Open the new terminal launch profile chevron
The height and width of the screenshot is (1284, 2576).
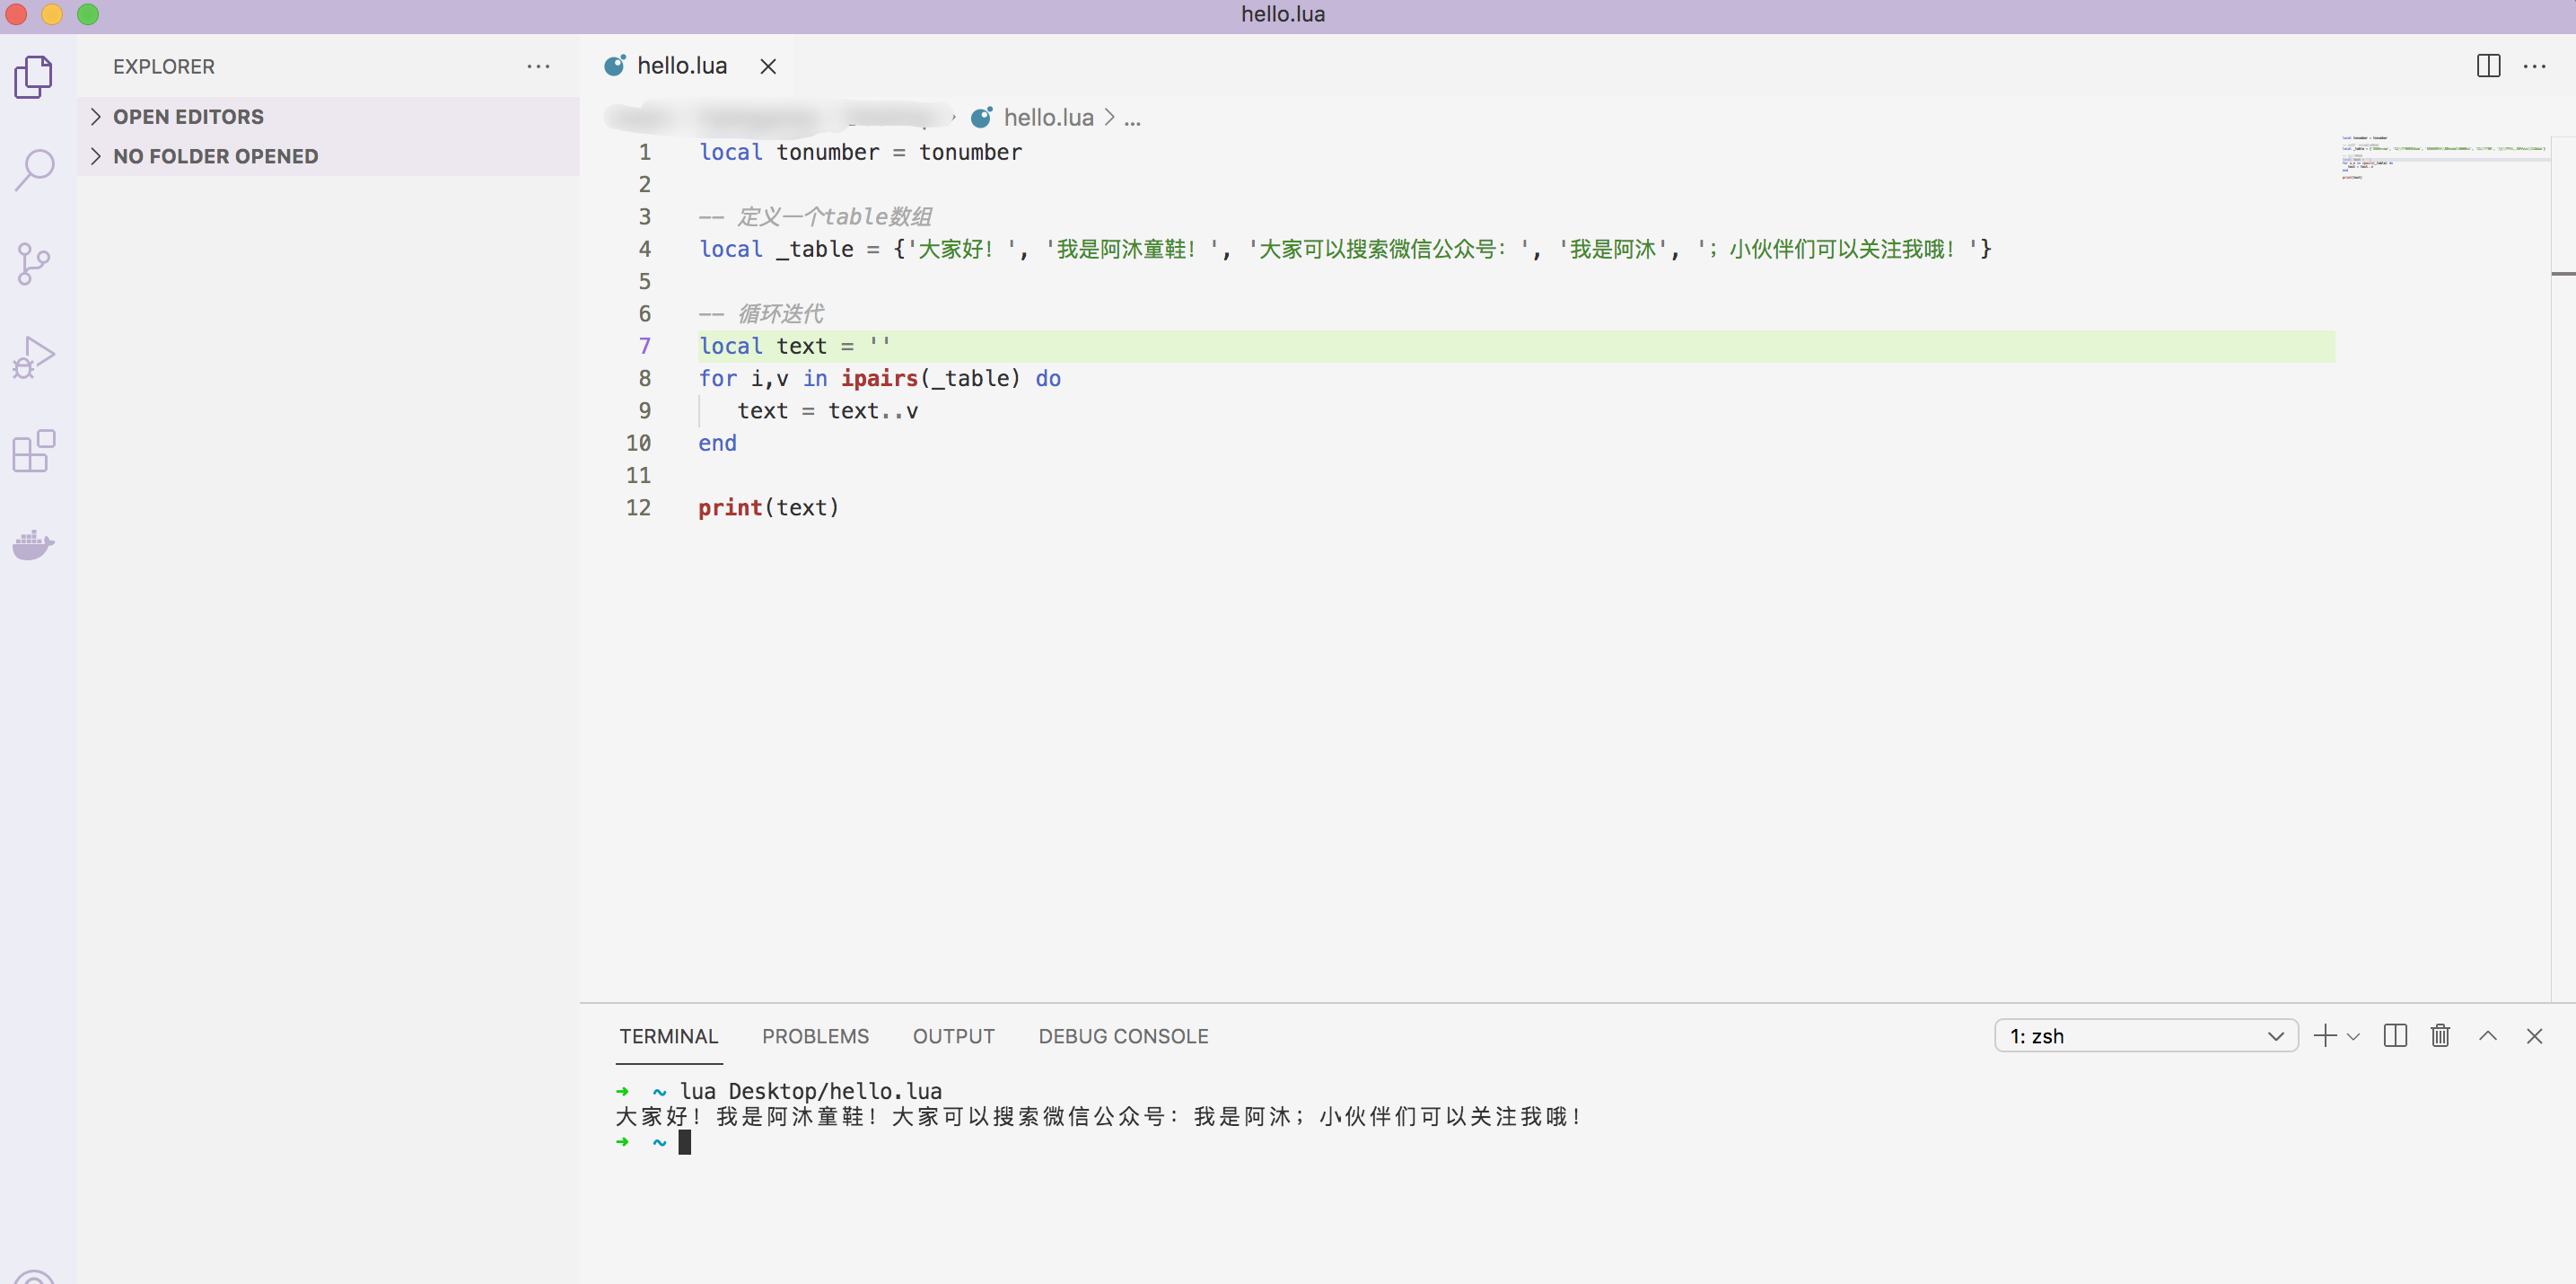tap(2353, 1037)
